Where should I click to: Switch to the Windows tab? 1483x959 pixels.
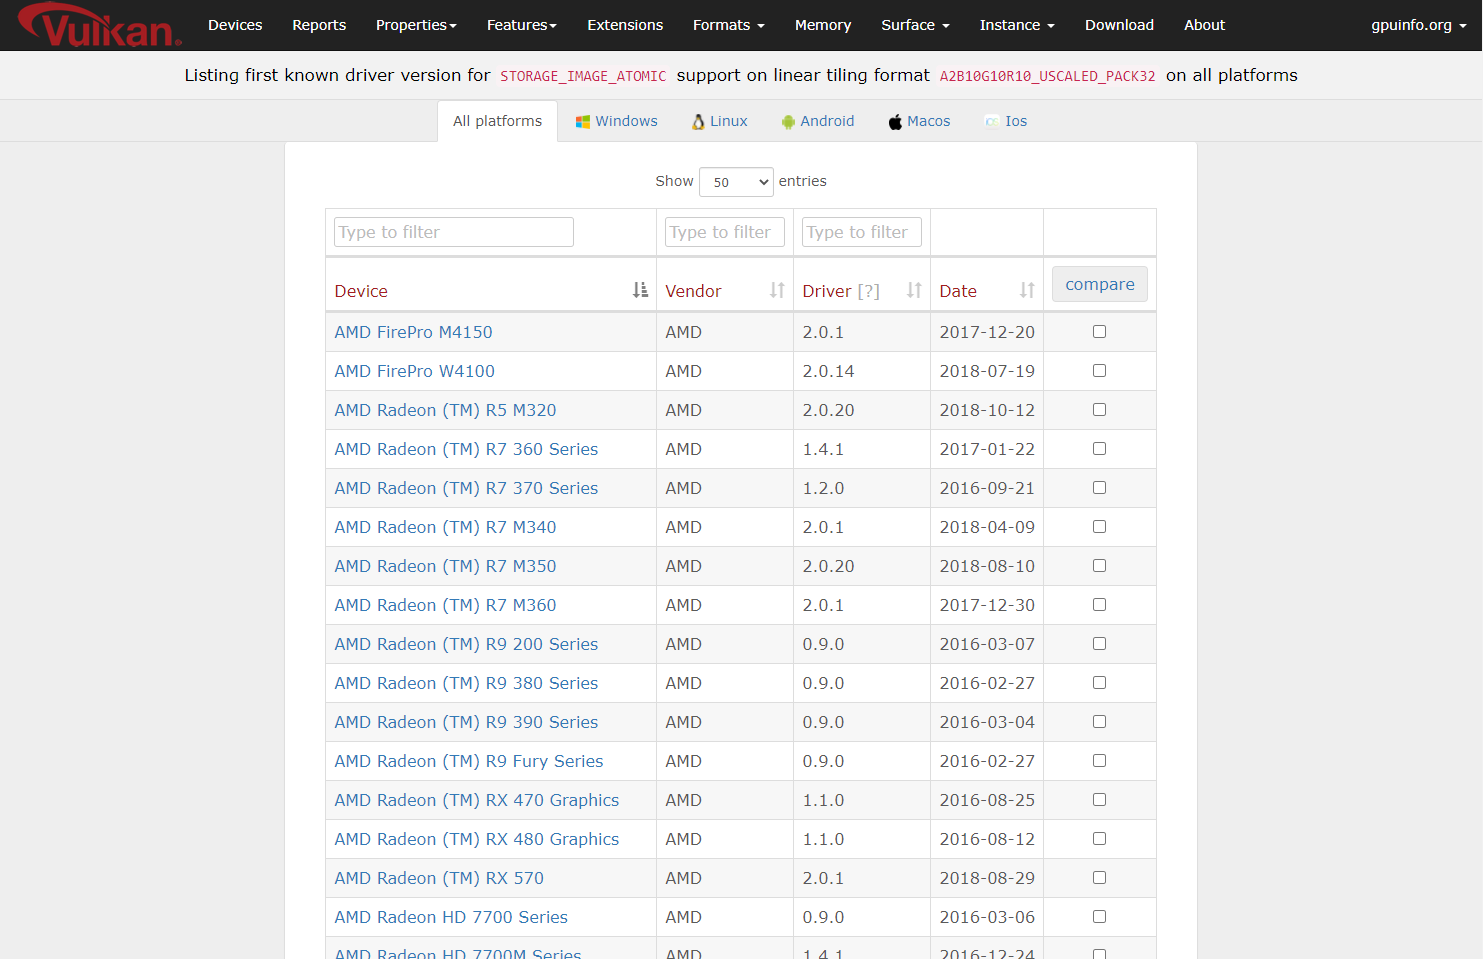(x=616, y=121)
